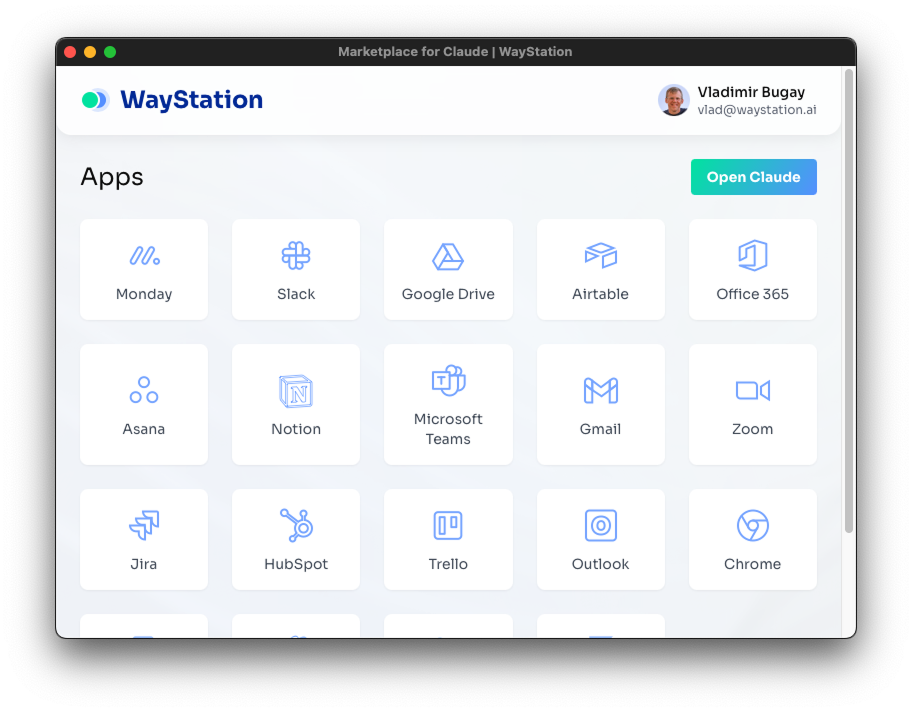Image resolution: width=912 pixels, height=712 pixels.
Task: Click the Outlook label text
Action: point(600,564)
